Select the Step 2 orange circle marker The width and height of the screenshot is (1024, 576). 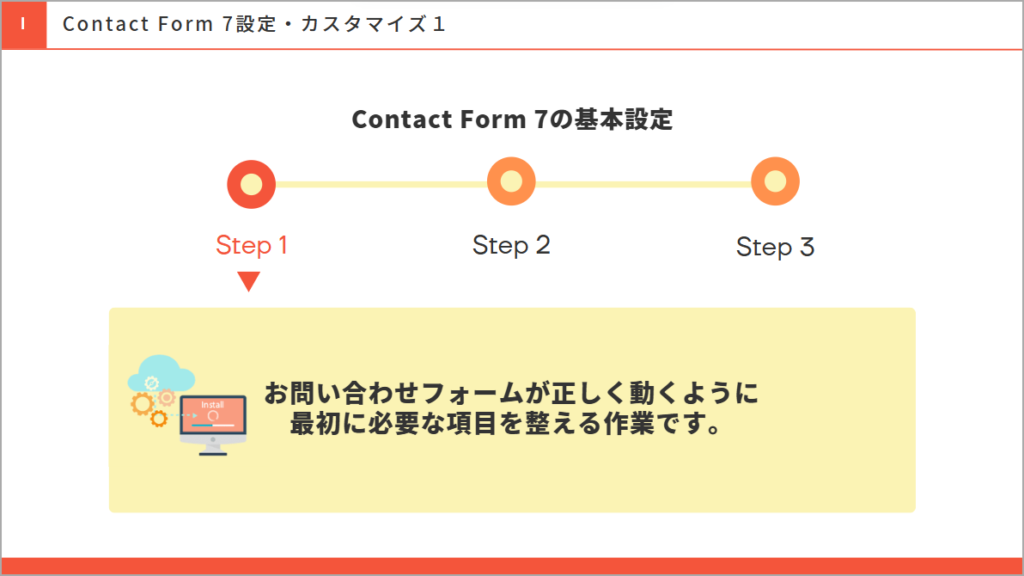[511, 182]
